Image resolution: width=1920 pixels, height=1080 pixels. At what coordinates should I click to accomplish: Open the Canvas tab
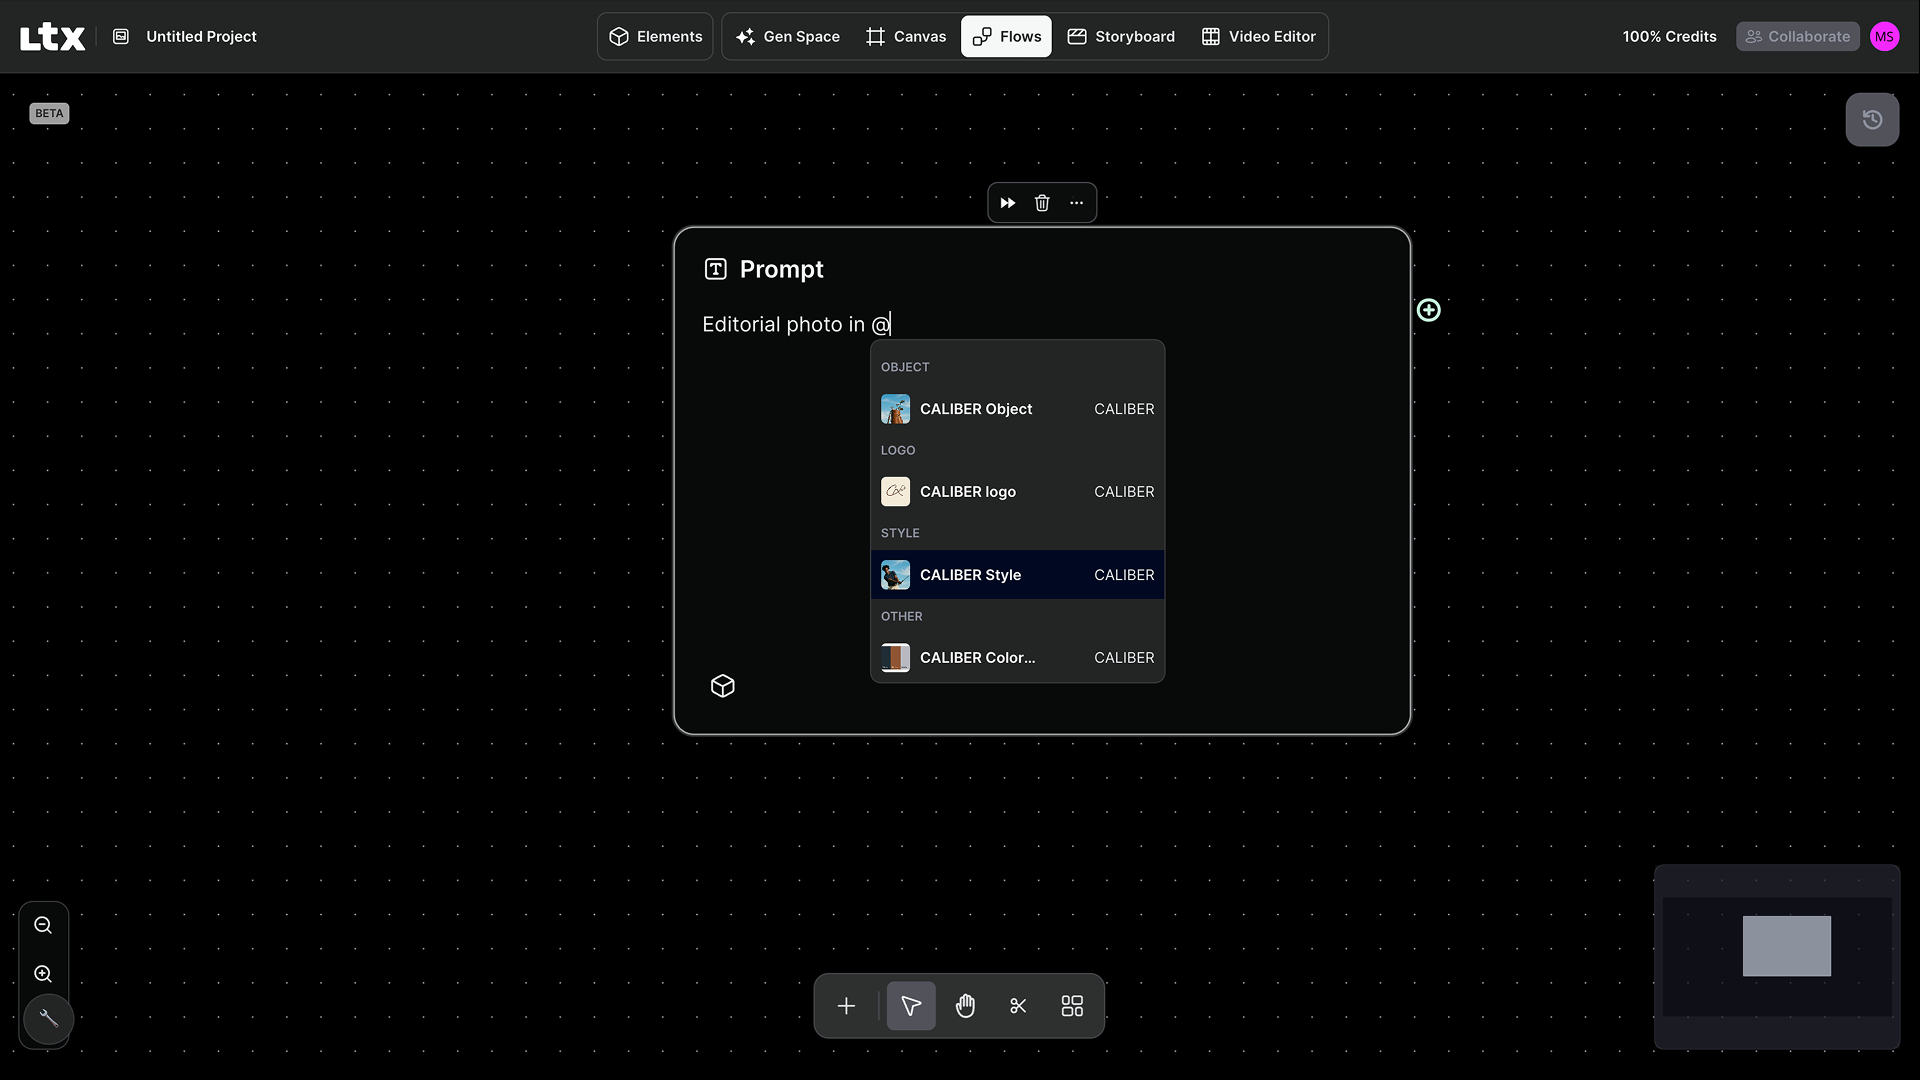906,36
